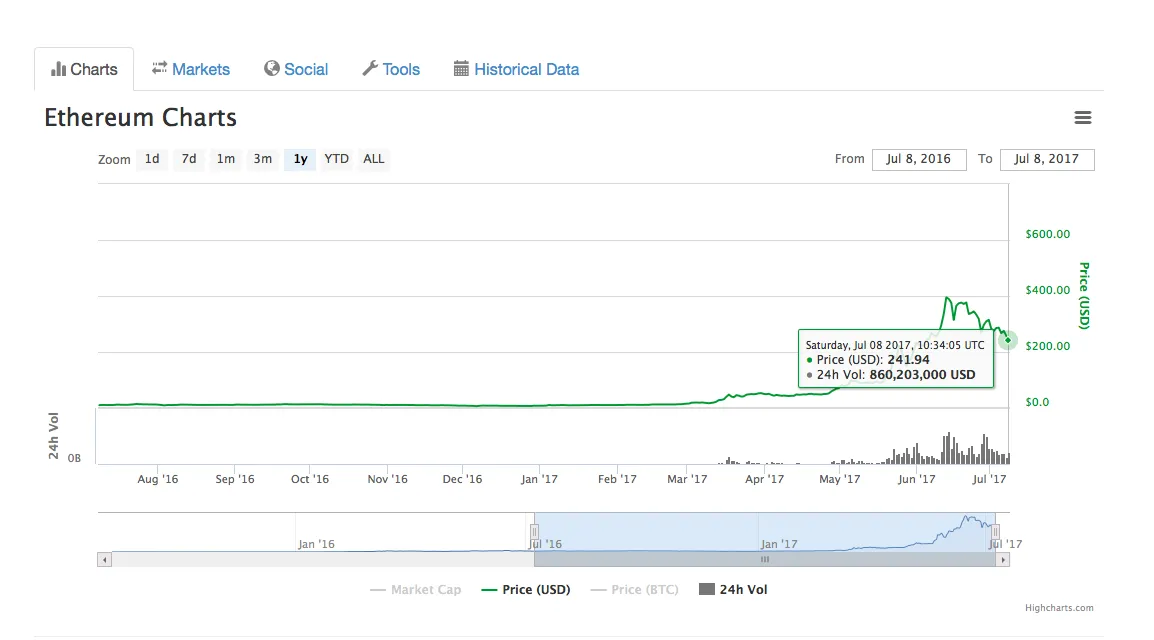Click the $600.00 axis label
Screen dimensions: 1154x640
click(1048, 234)
